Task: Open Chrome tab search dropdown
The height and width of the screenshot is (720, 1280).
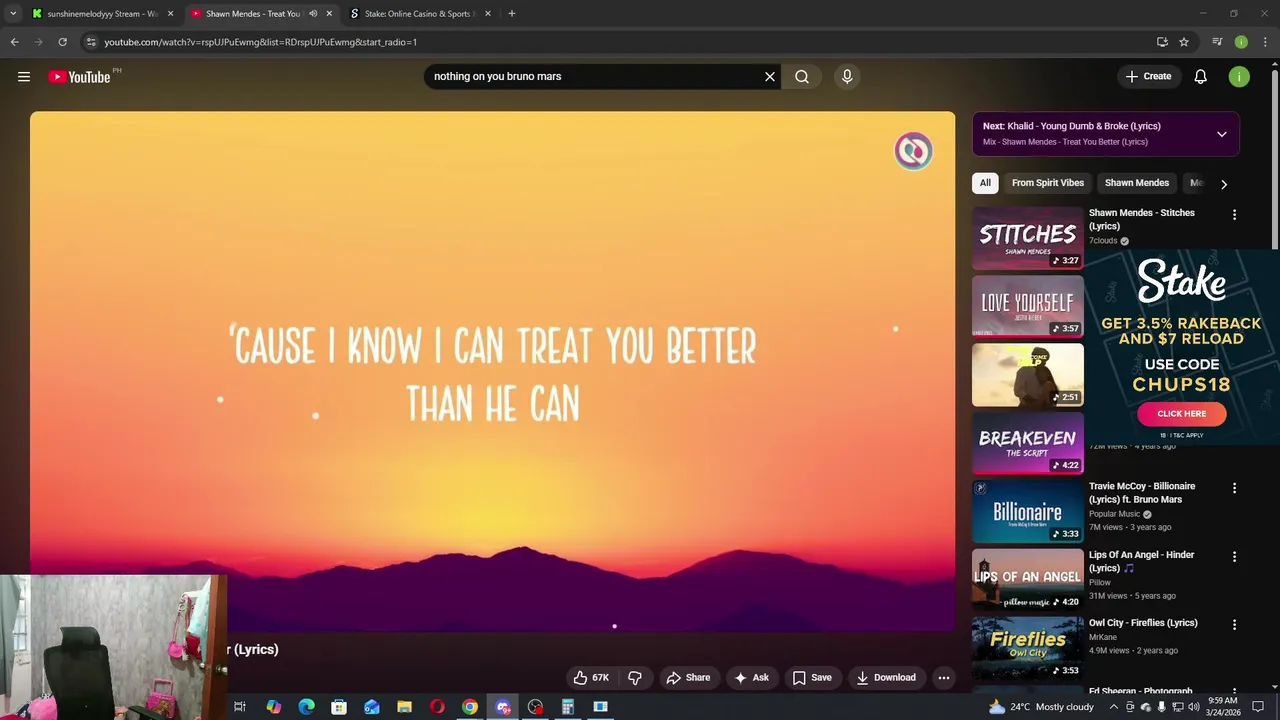Action: [13, 14]
